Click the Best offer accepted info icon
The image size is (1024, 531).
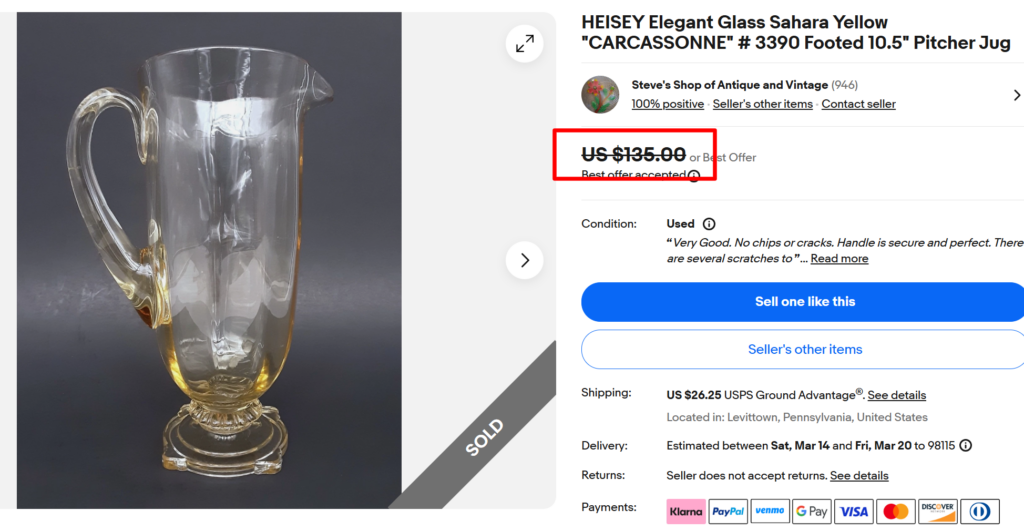(694, 176)
